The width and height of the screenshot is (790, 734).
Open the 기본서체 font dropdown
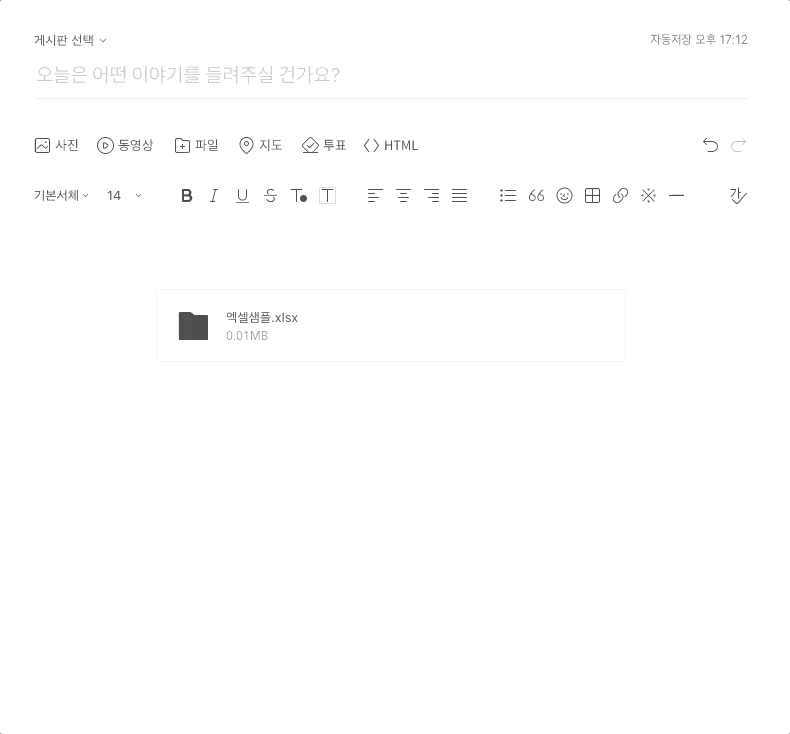[x=61, y=195]
